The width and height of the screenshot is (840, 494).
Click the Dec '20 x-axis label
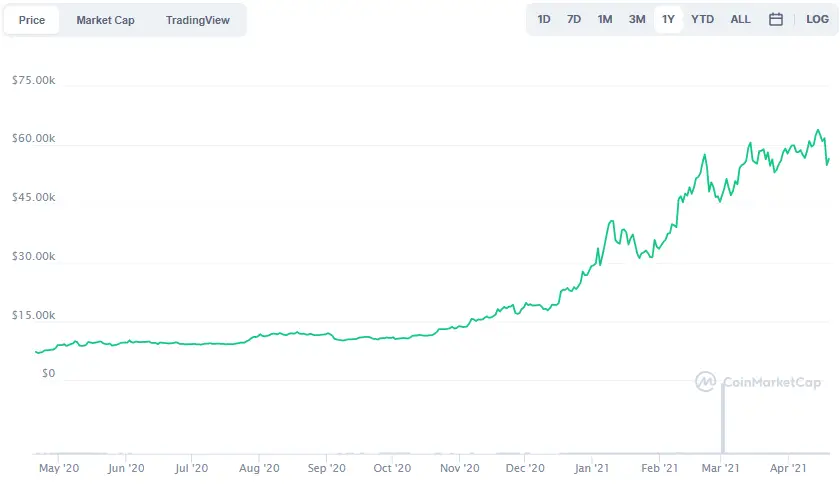(525, 468)
